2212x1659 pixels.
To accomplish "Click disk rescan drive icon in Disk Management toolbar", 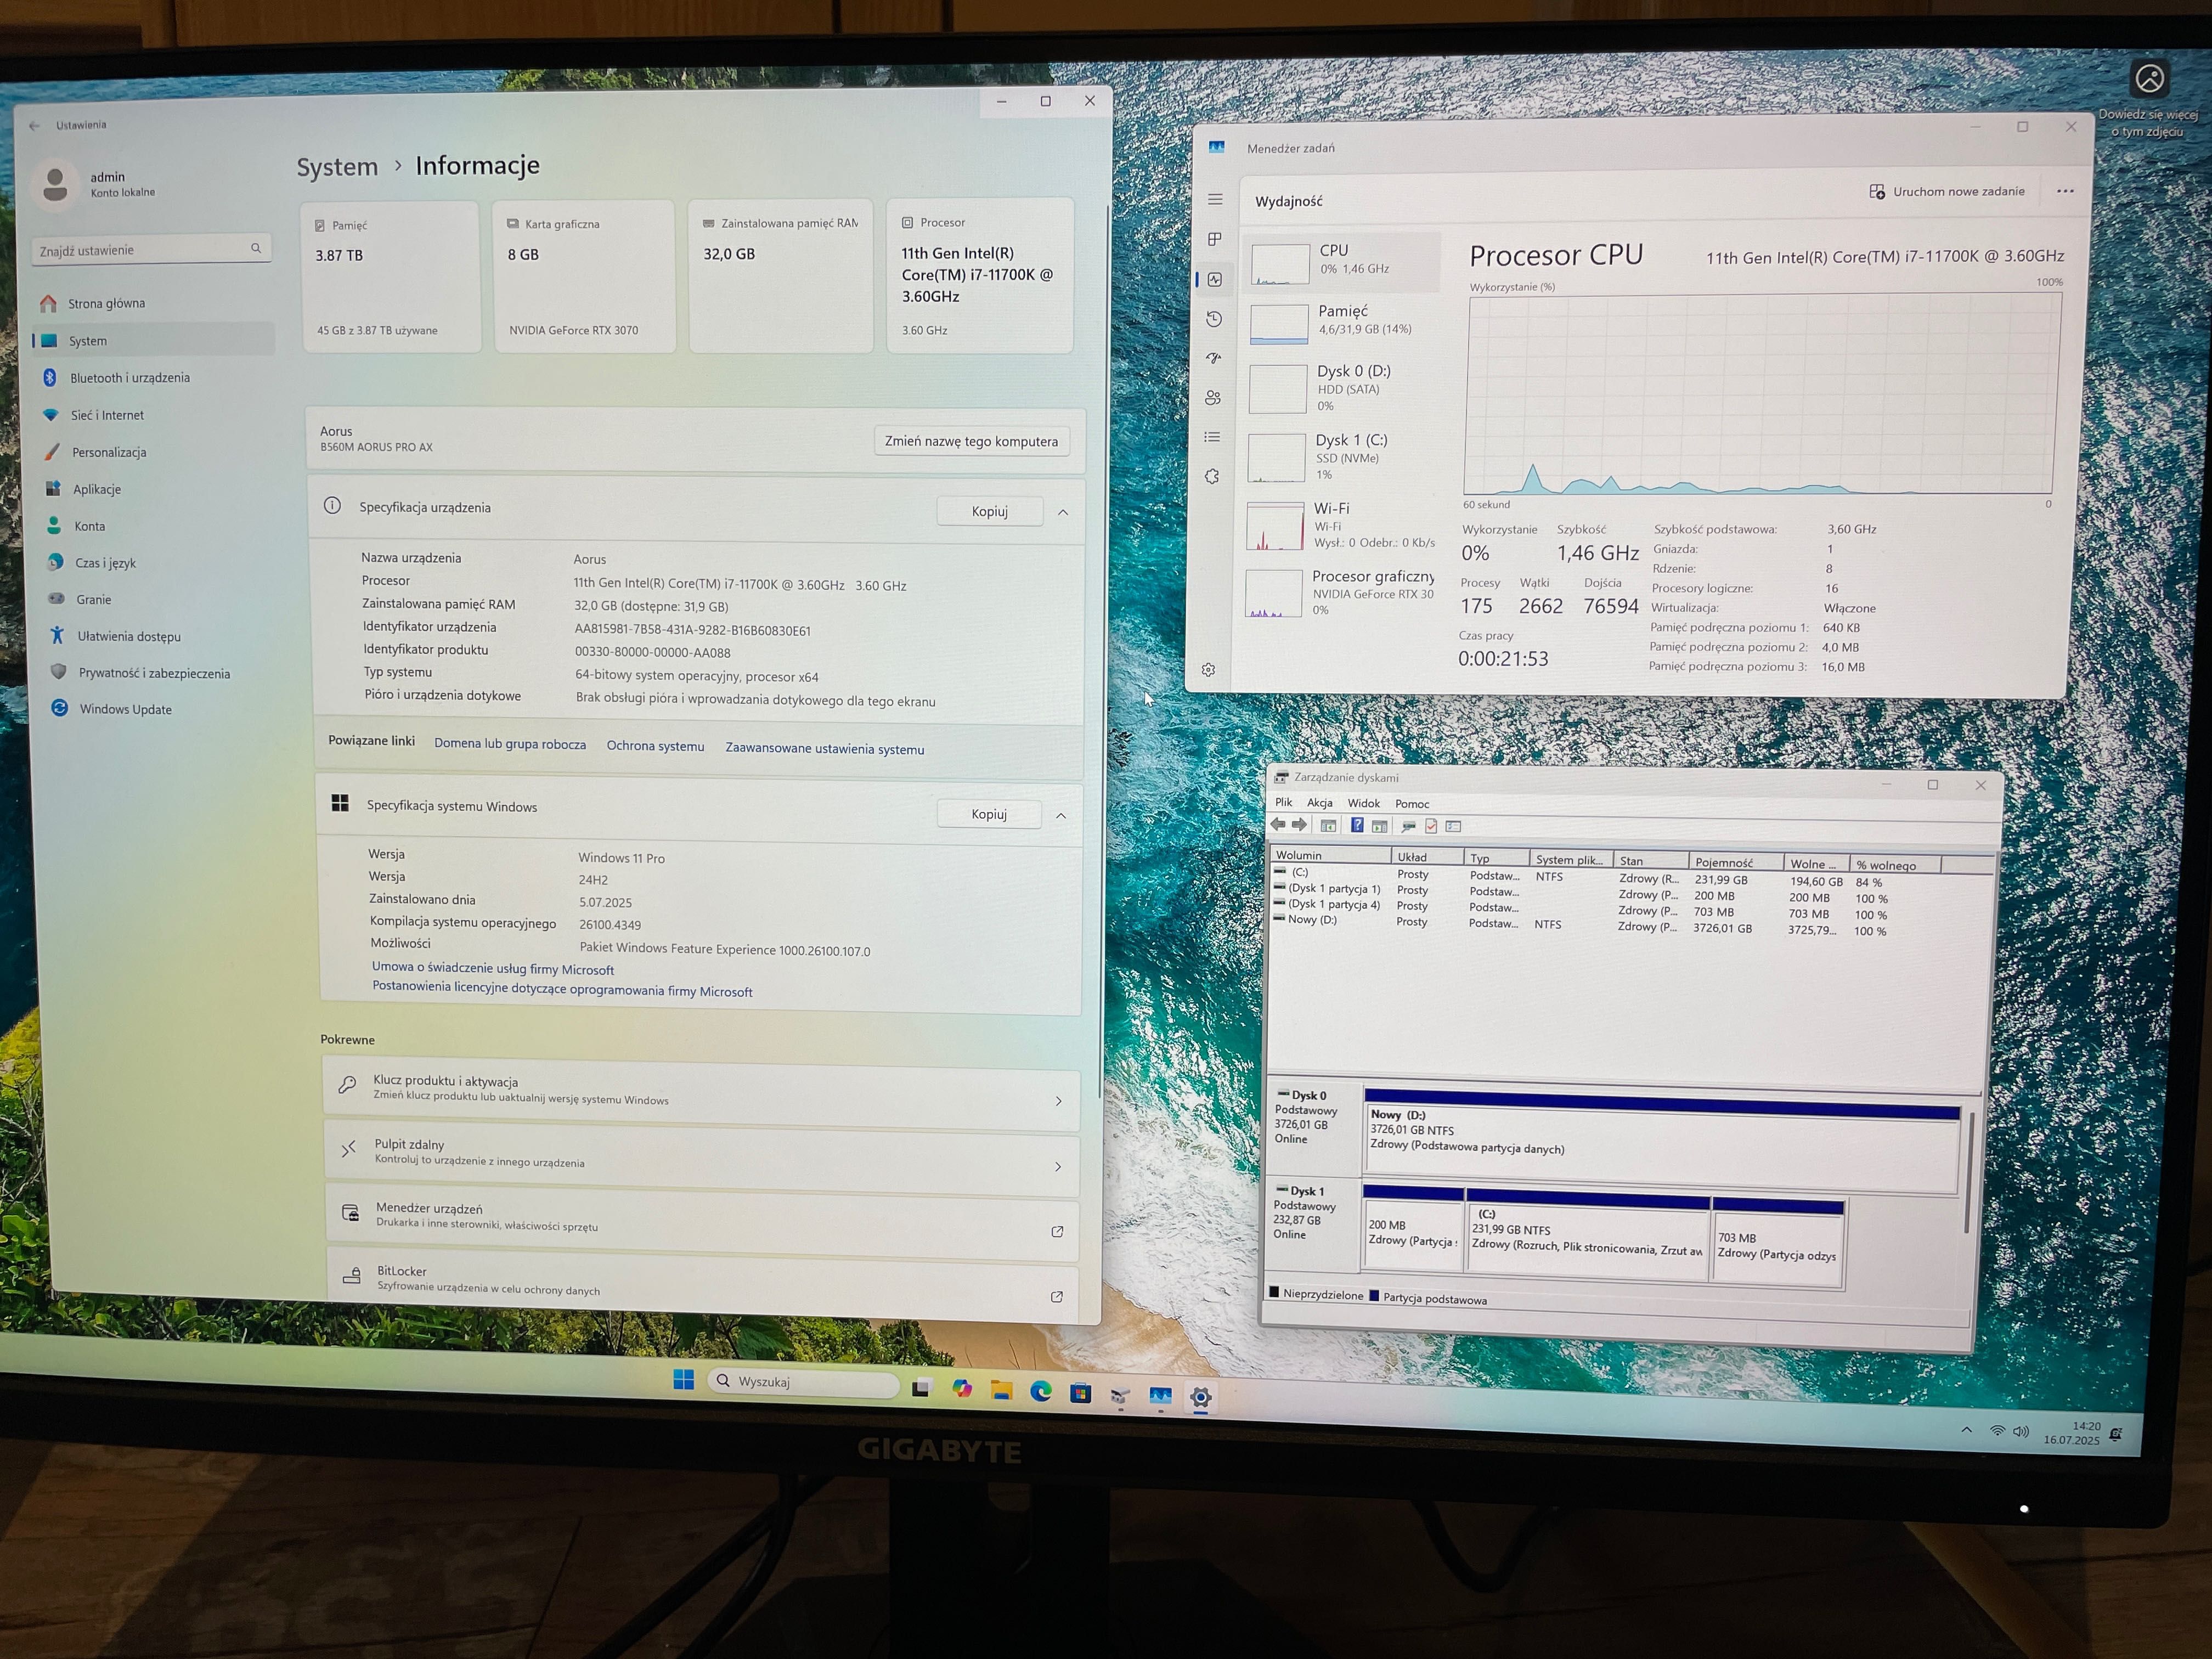I will pyautogui.click(x=1408, y=826).
